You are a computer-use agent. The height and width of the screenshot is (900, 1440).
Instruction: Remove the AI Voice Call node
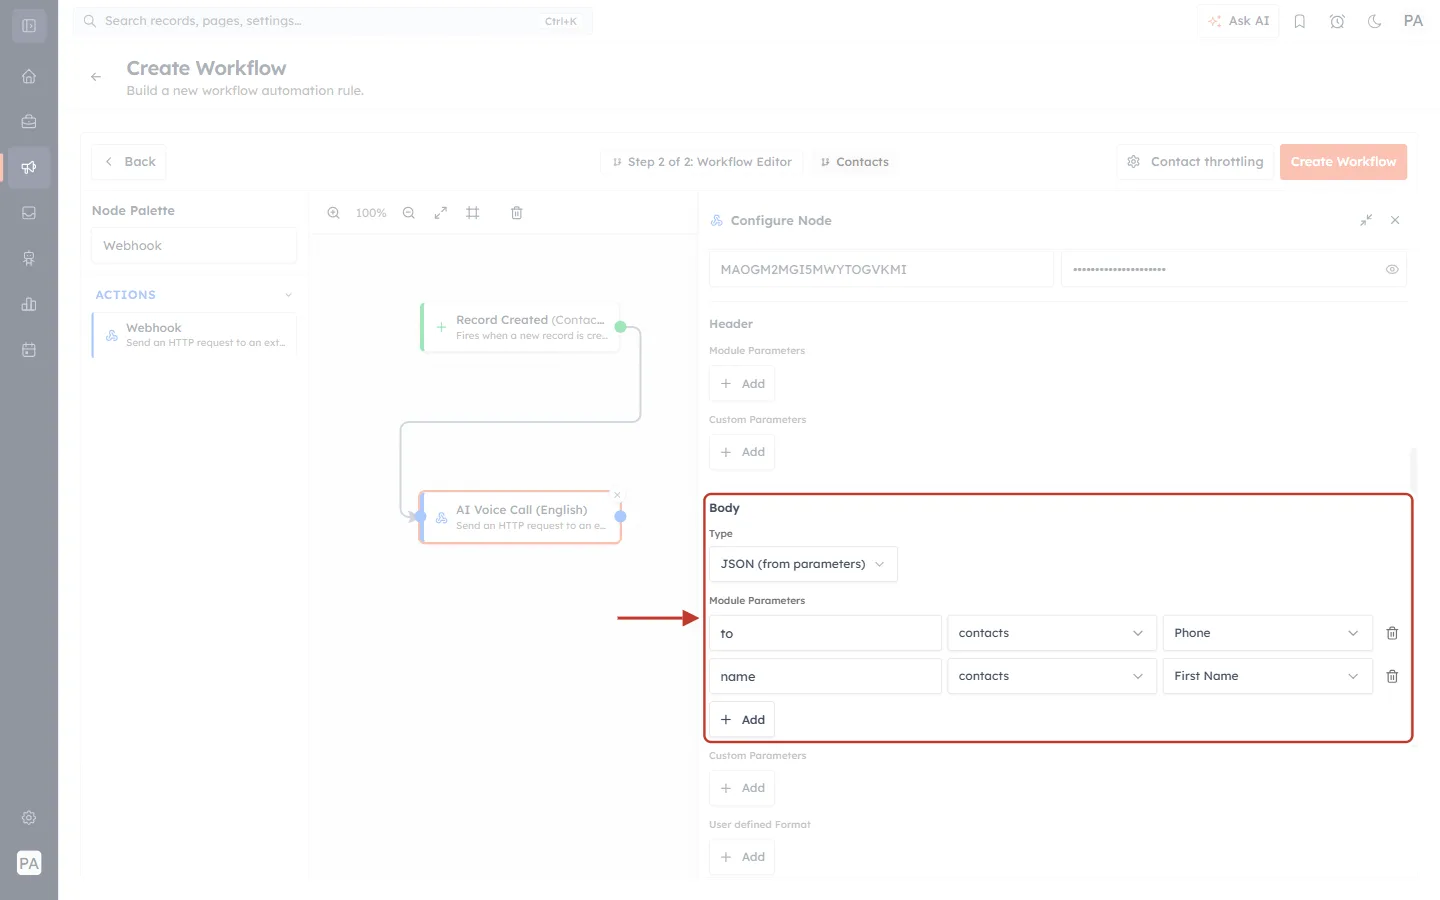(618, 495)
